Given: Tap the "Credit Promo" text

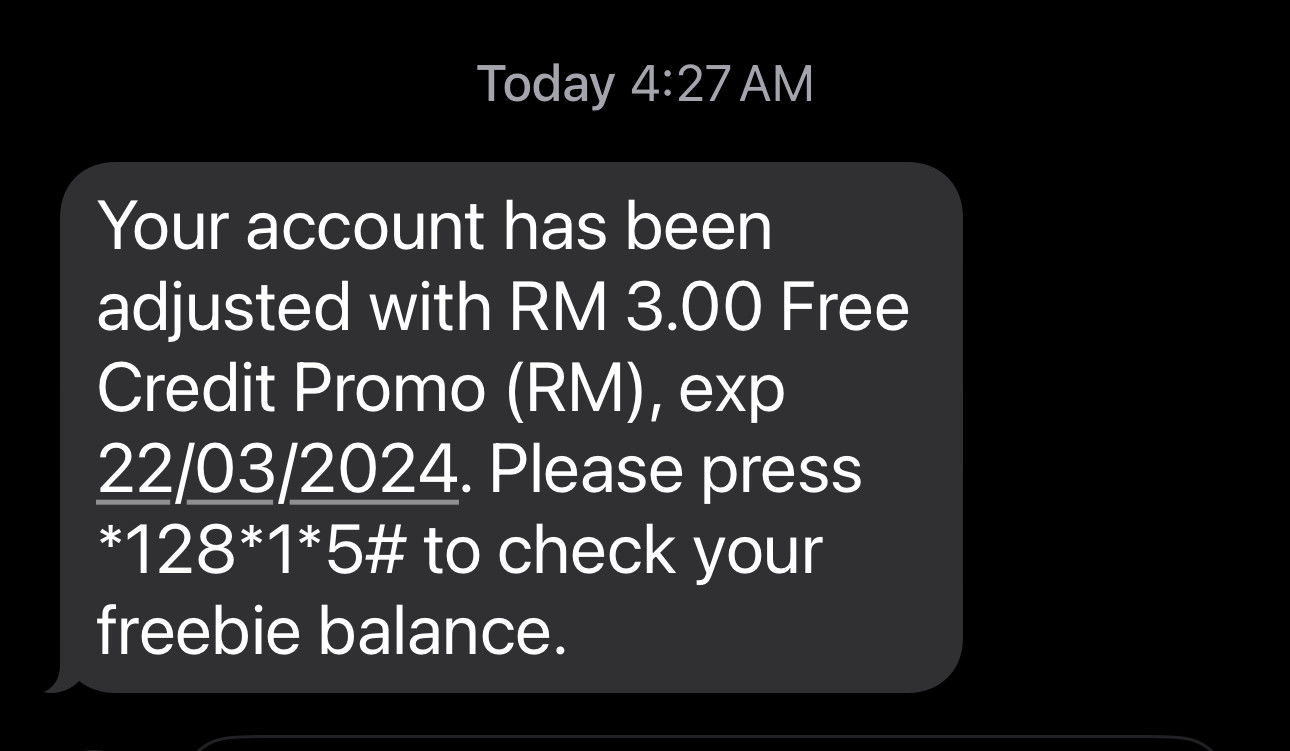Looking at the screenshot, I should click(291, 388).
